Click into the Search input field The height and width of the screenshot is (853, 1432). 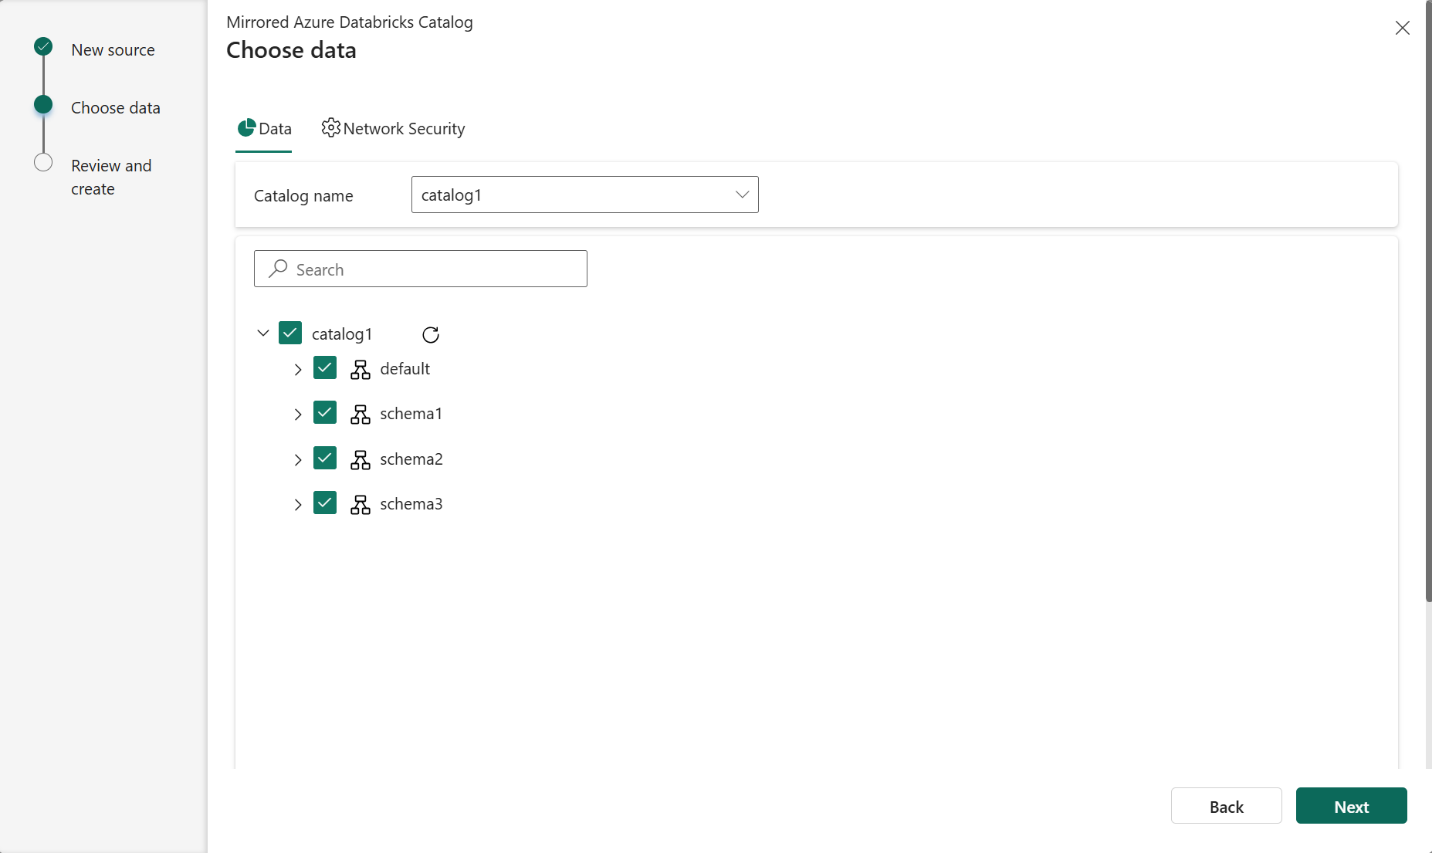pyautogui.click(x=420, y=268)
